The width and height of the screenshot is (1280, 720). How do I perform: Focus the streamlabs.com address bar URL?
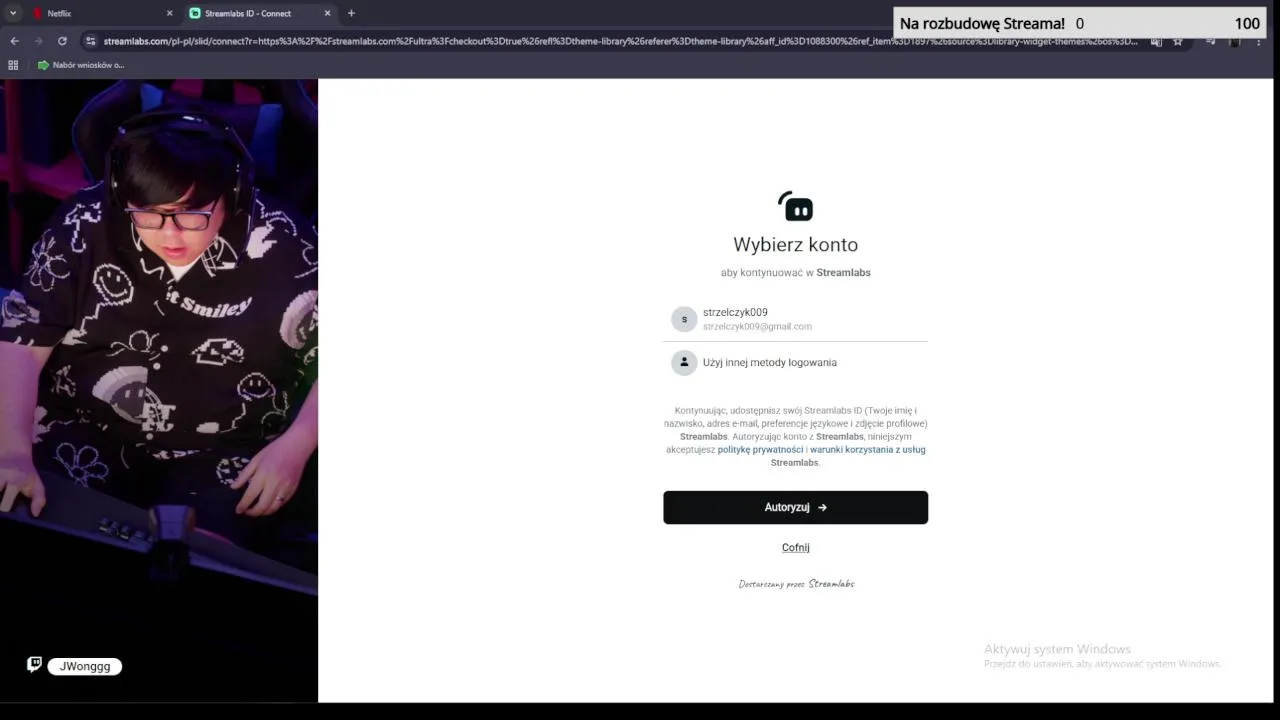coord(620,41)
